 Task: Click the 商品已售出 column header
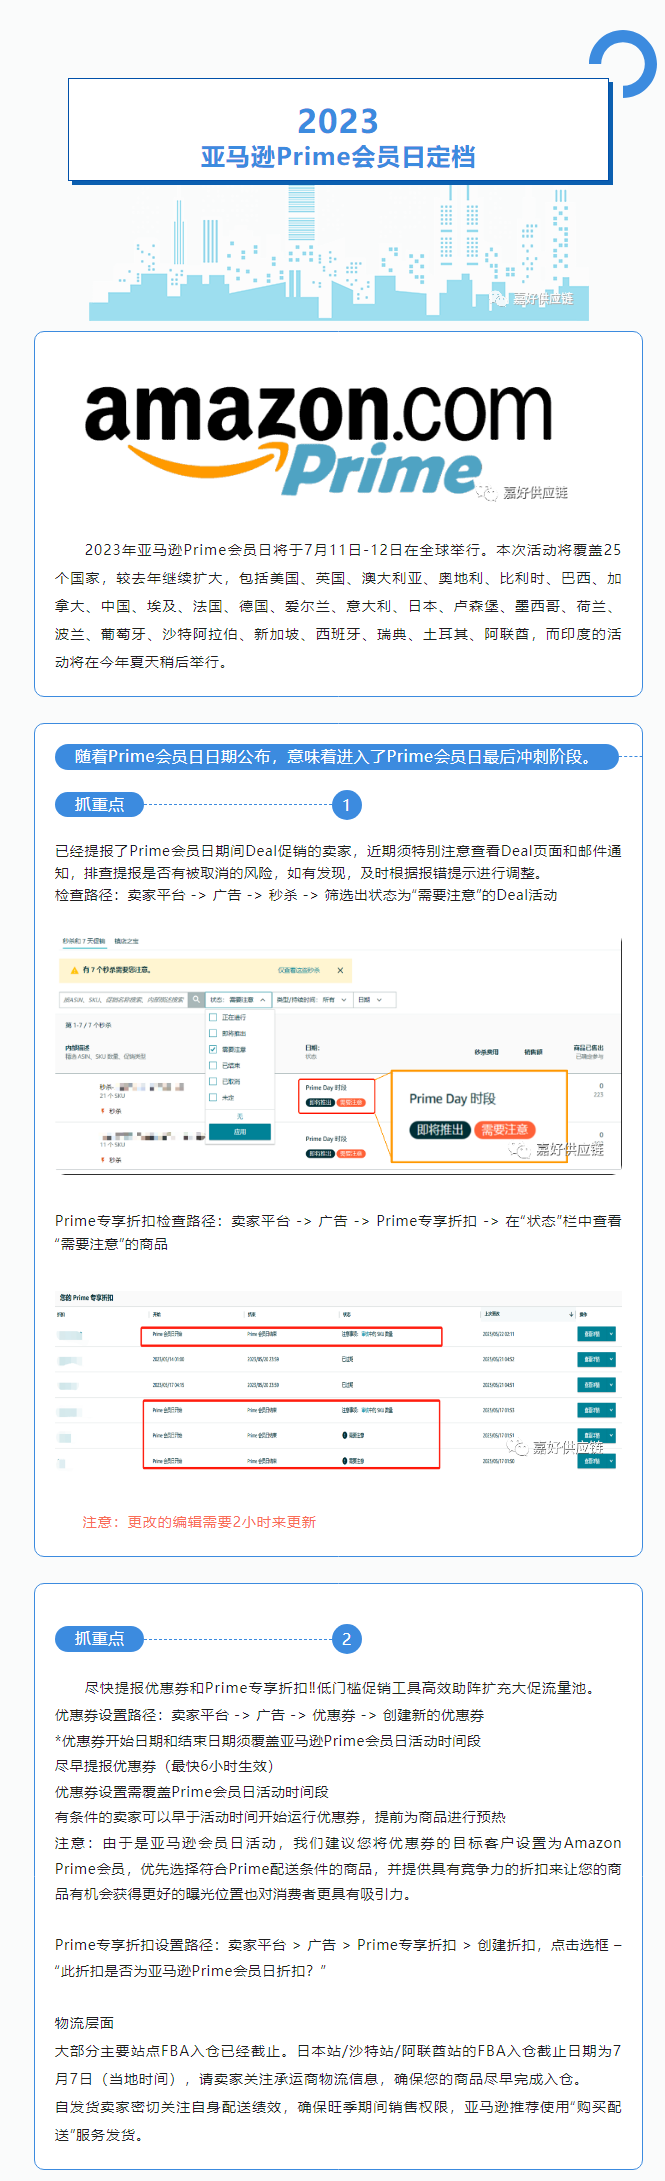[589, 1048]
